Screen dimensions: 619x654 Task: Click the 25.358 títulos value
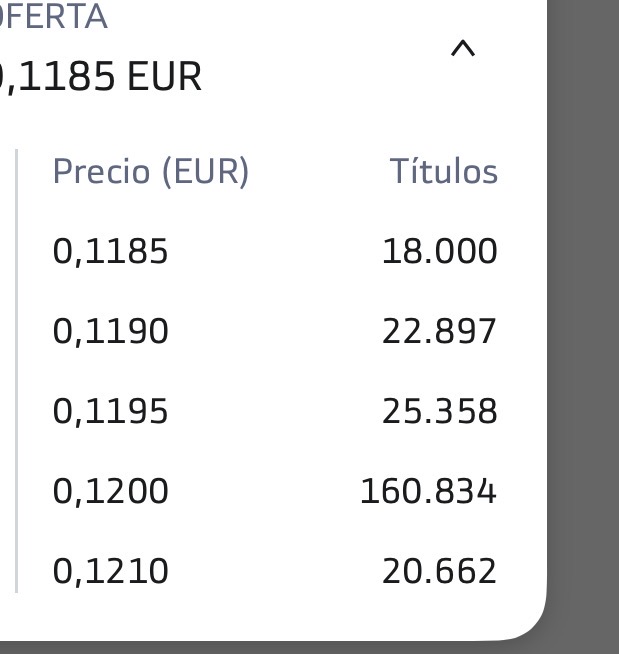click(440, 411)
